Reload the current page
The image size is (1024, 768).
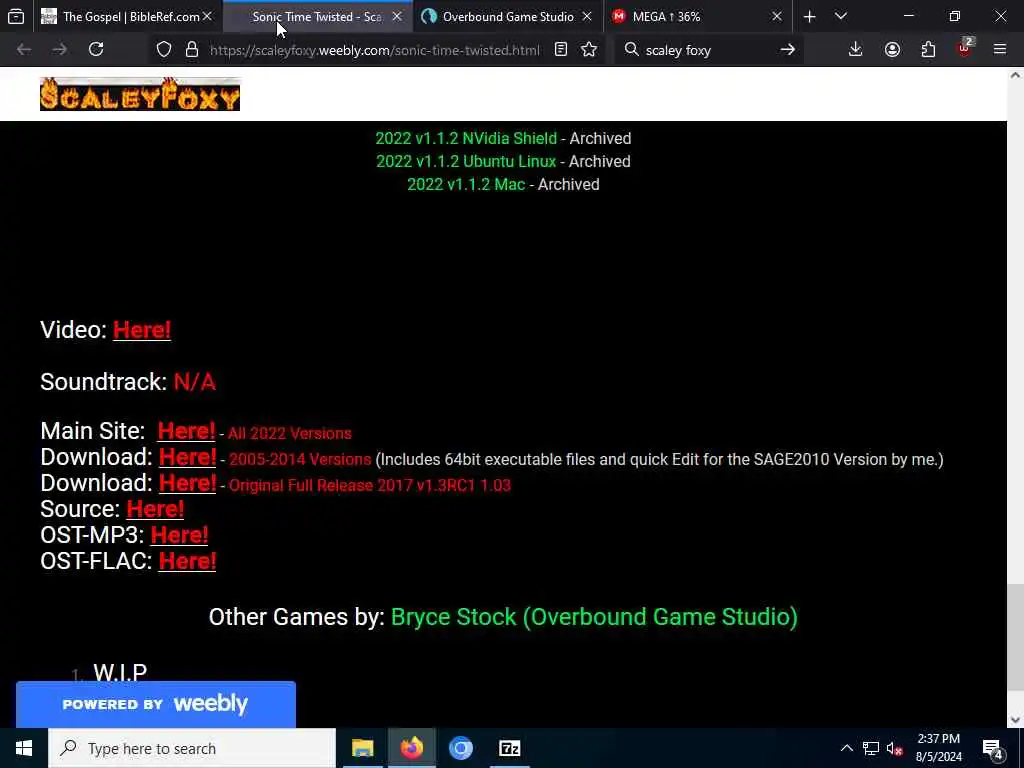(x=96, y=50)
